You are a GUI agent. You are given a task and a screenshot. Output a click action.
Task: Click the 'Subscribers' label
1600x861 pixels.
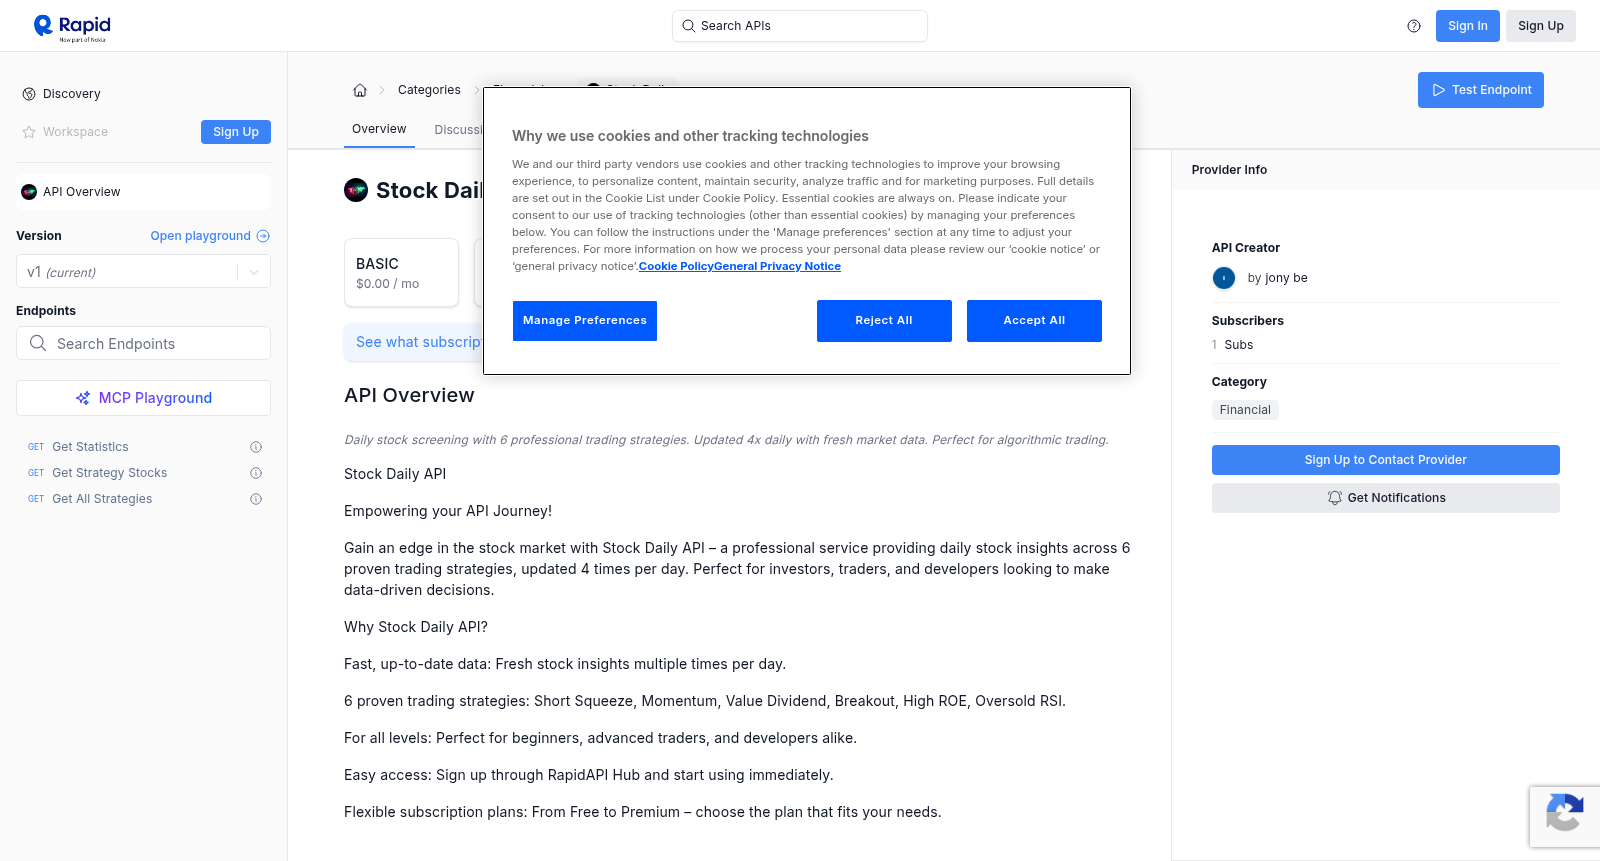1248,321
